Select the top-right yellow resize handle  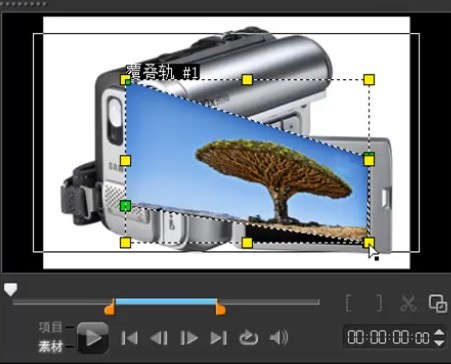point(369,80)
